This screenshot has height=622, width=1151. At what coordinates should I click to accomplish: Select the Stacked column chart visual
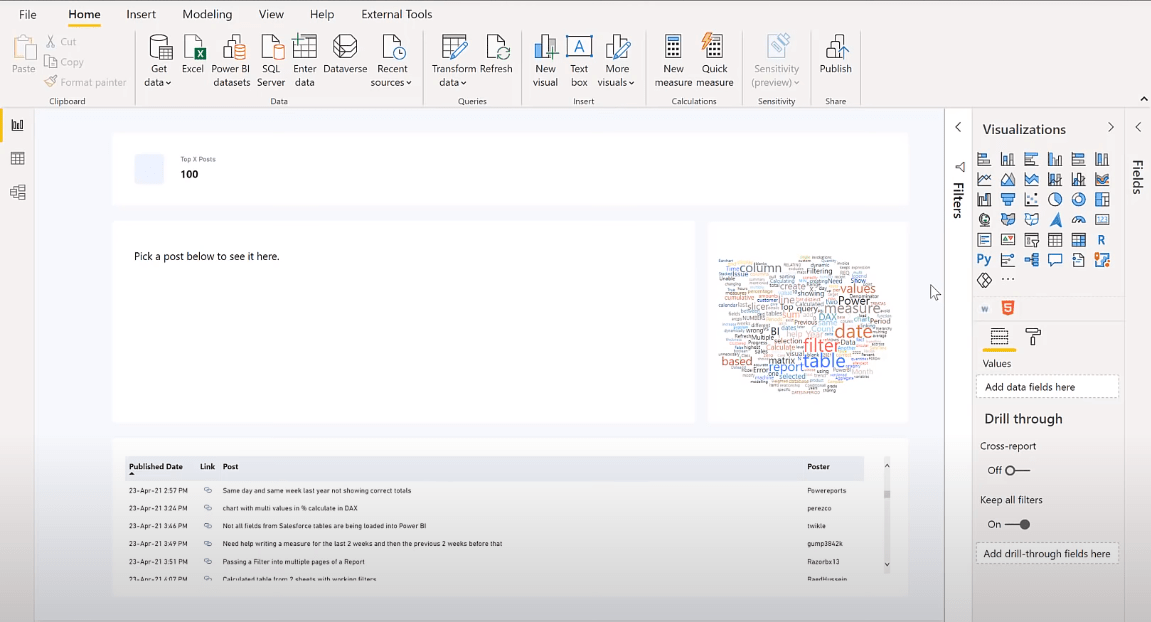tap(1008, 159)
